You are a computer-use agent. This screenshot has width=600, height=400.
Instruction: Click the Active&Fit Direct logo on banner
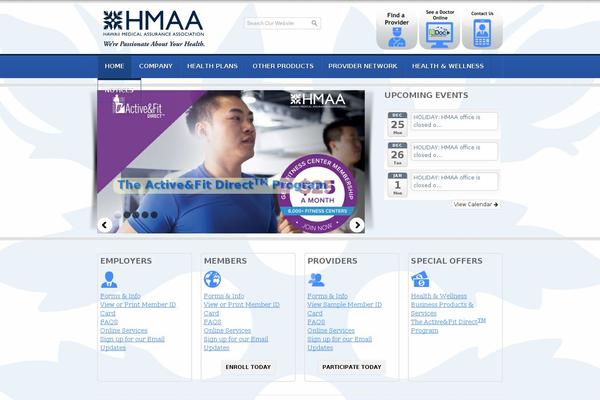[139, 106]
